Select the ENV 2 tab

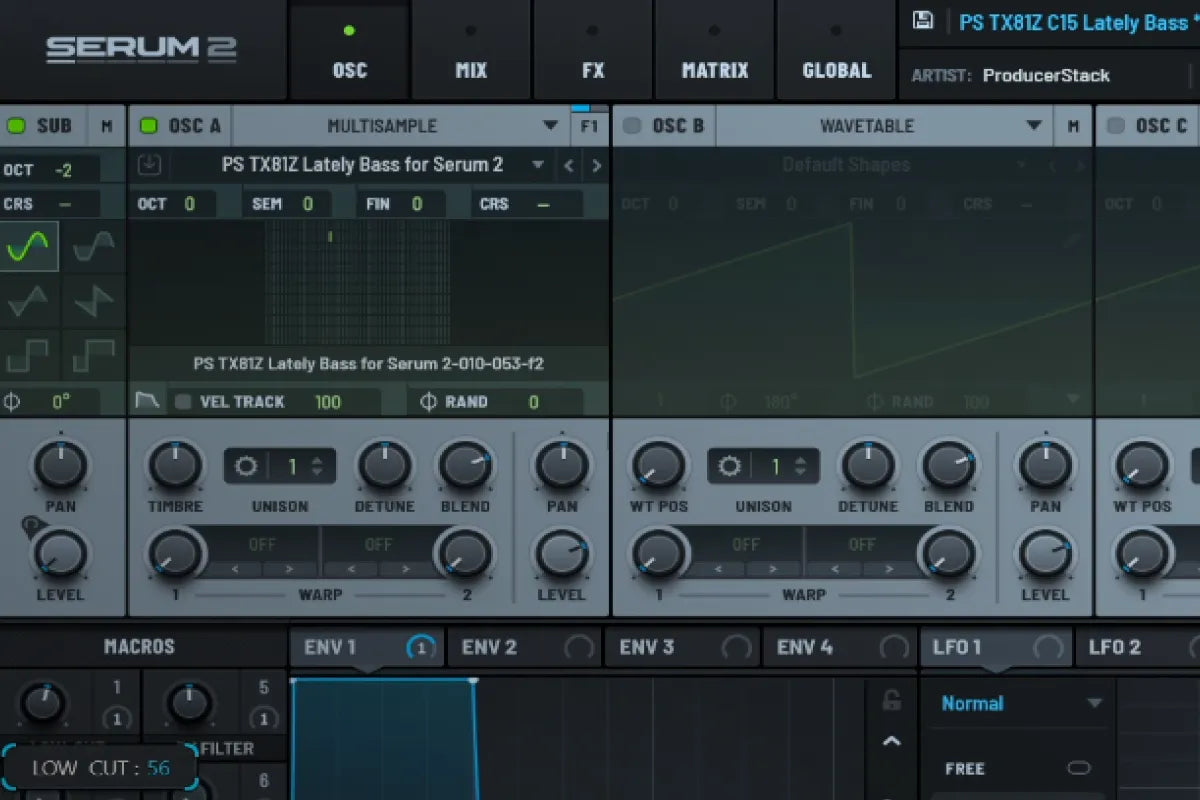tap(524, 647)
